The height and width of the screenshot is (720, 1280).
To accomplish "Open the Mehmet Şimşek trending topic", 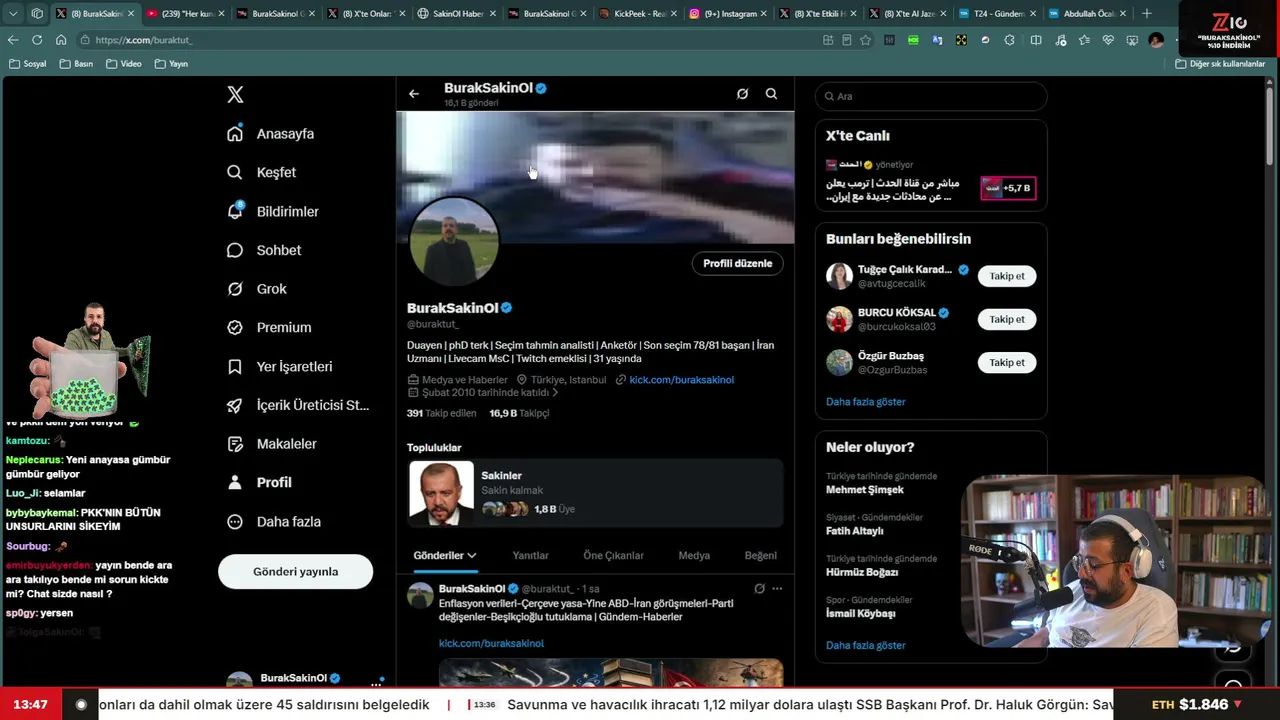I will [865, 490].
